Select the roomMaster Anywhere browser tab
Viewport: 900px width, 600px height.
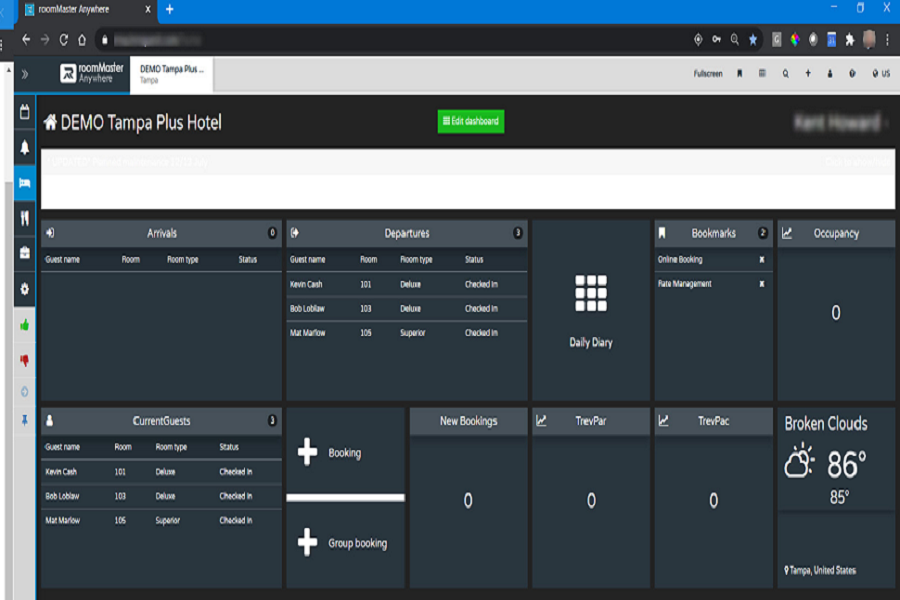click(x=75, y=9)
